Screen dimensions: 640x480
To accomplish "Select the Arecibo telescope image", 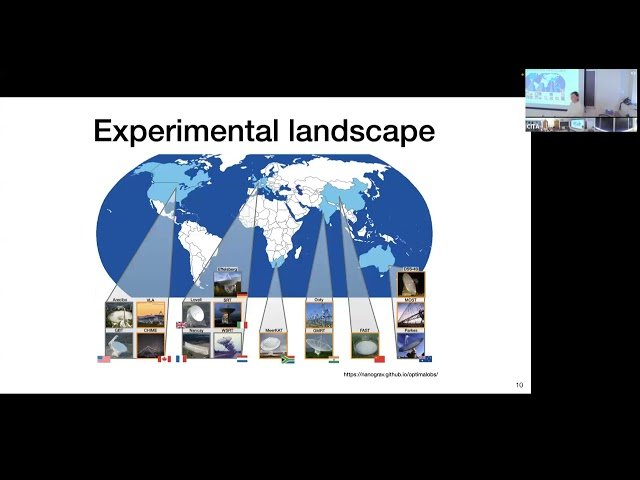I will pos(119,316).
